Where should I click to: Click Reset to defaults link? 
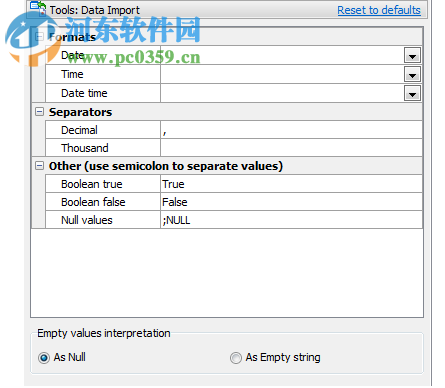379,10
